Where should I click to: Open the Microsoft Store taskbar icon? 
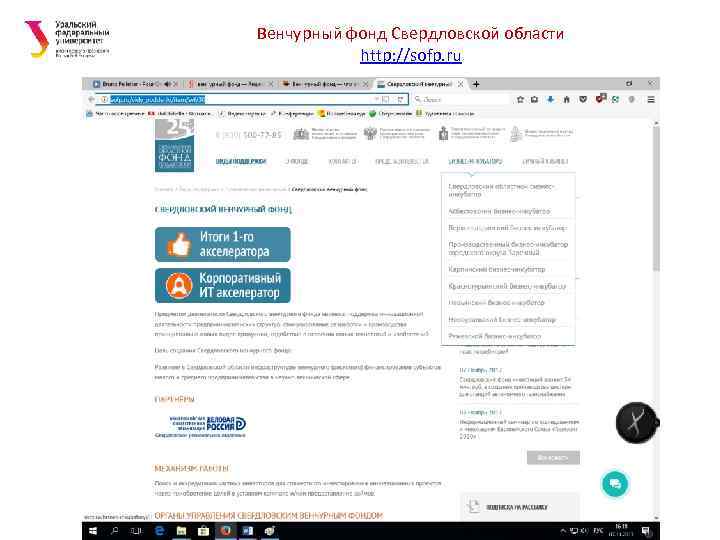[x=203, y=531]
